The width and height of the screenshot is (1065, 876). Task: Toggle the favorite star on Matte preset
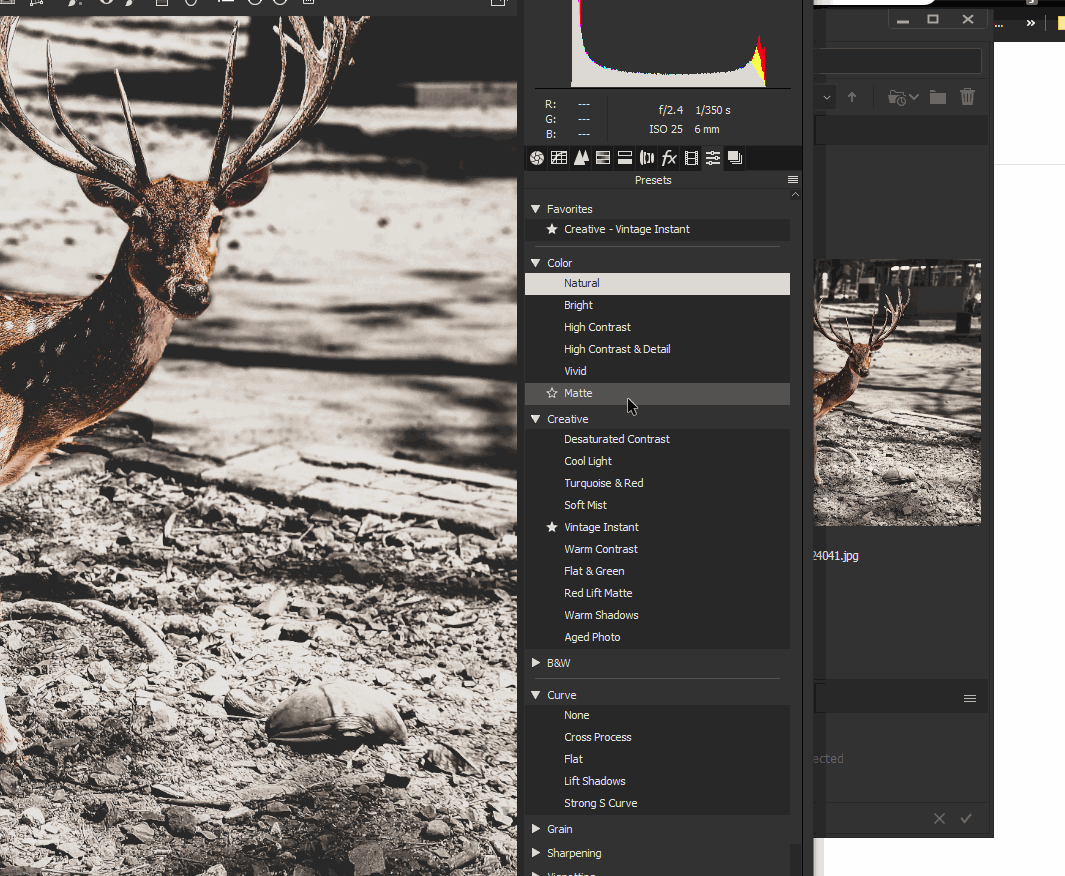pos(552,393)
